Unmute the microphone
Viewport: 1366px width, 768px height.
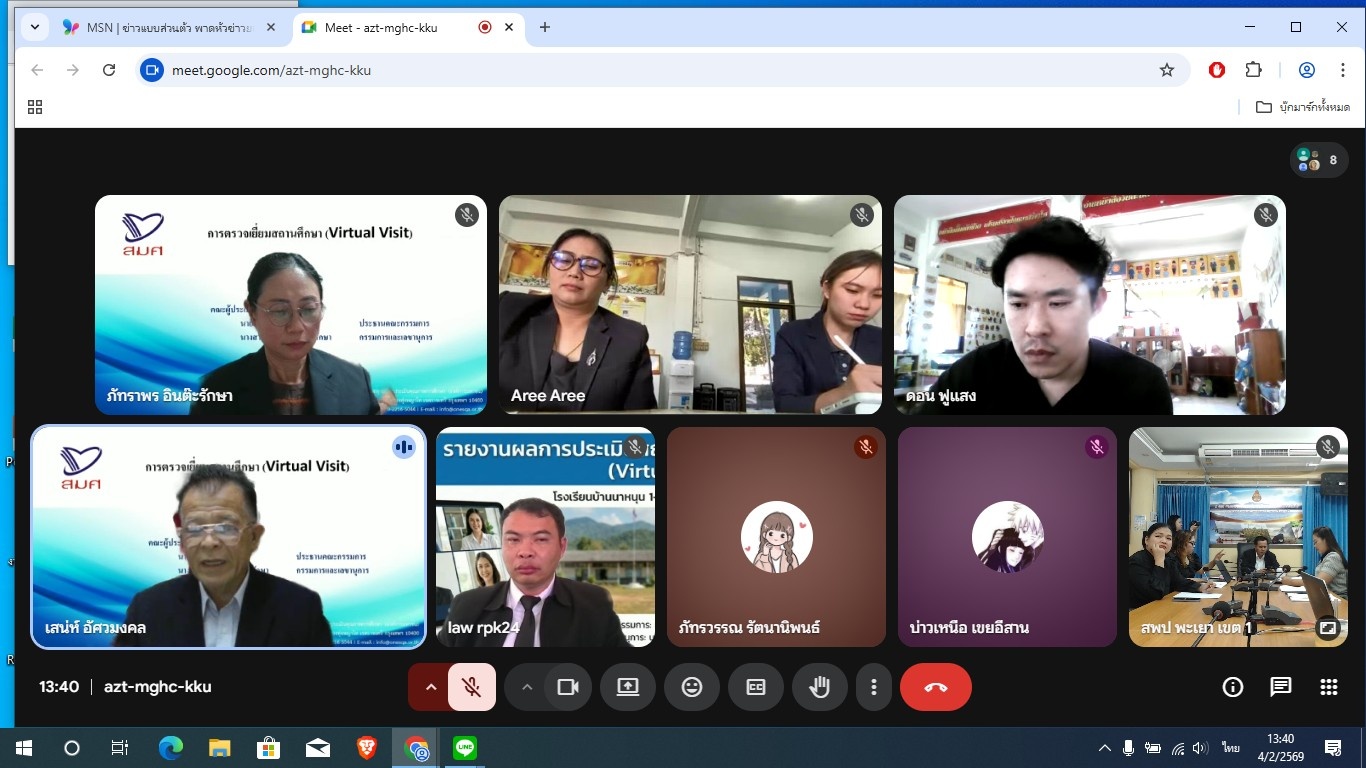click(471, 687)
